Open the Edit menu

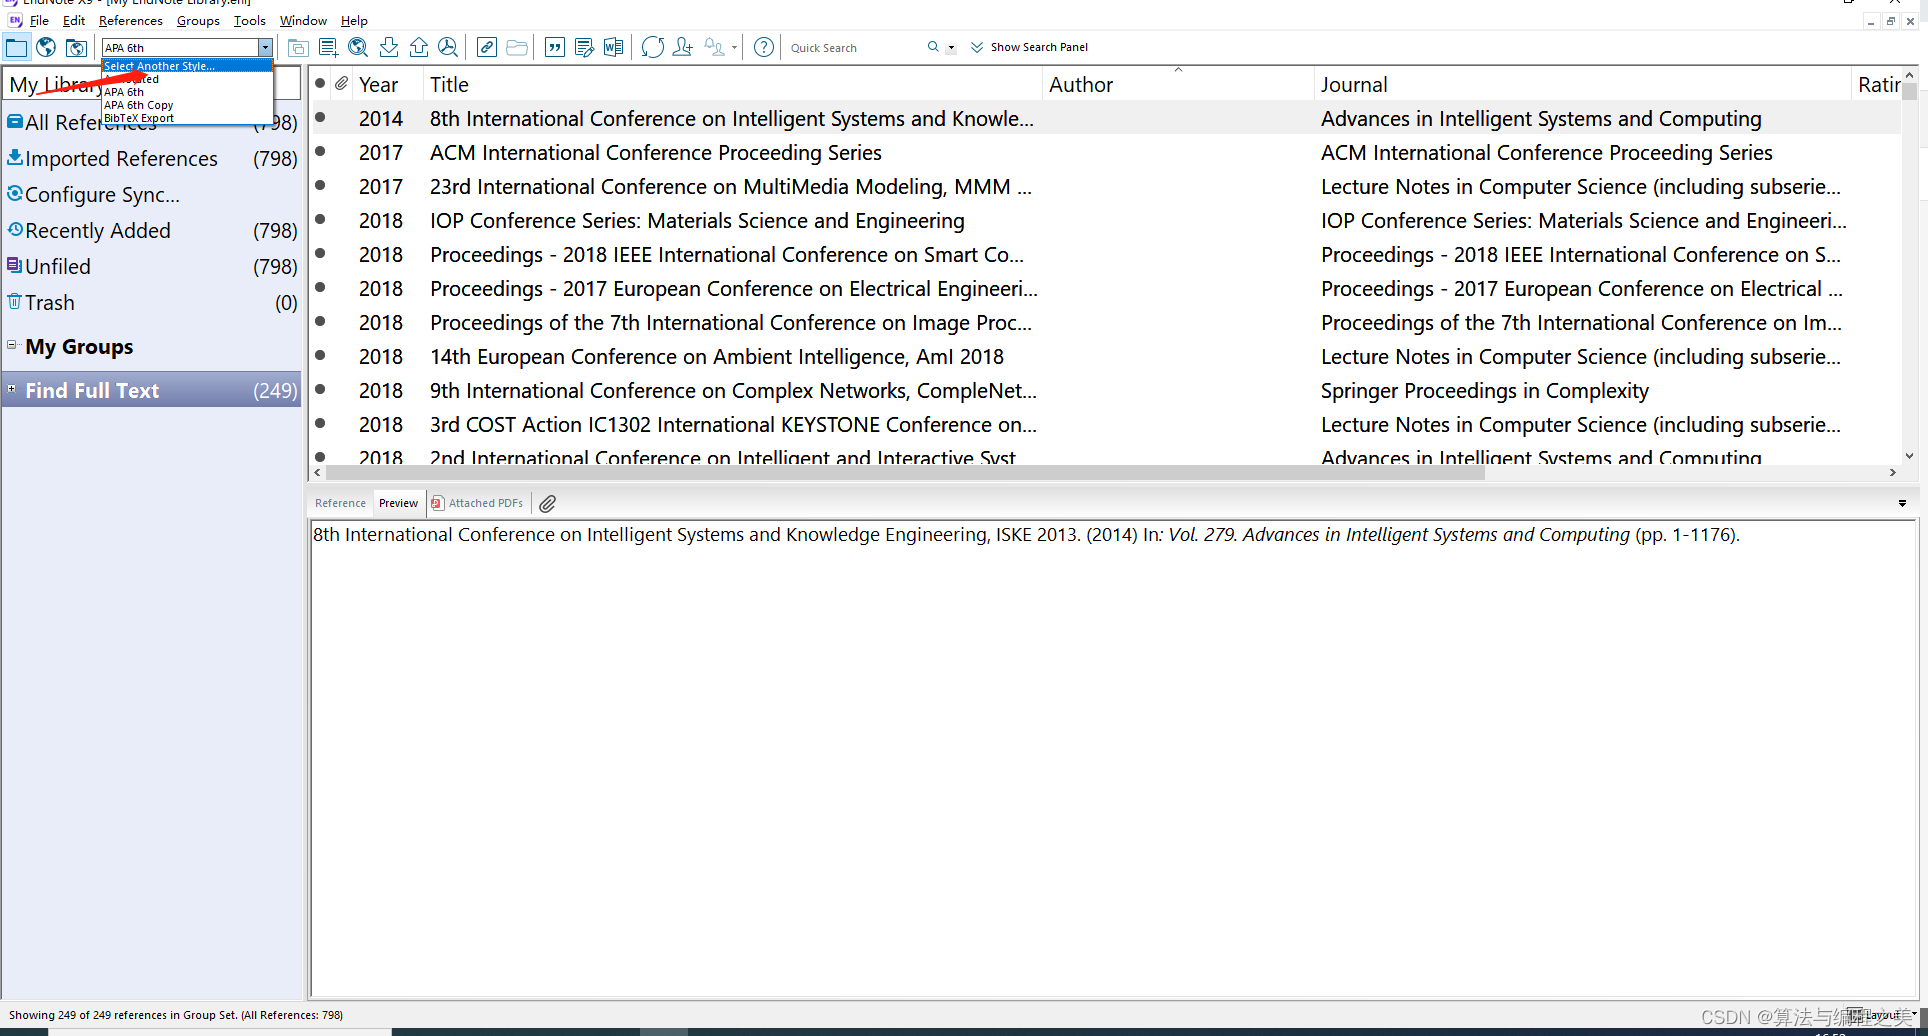[74, 20]
